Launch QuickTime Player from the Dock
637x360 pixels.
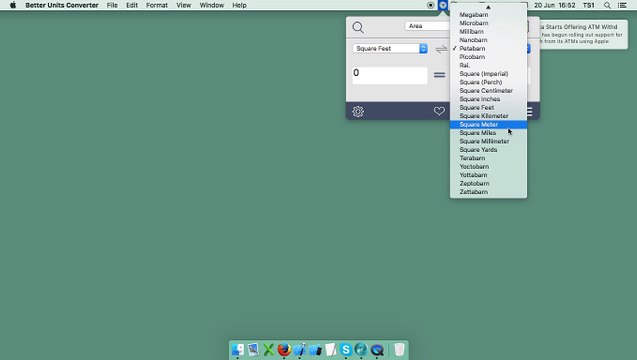coord(377,349)
